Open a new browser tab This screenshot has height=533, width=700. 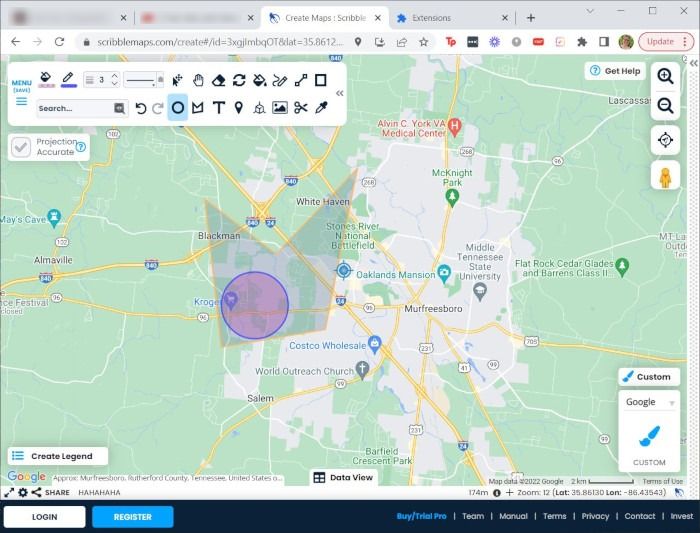pyautogui.click(x=531, y=18)
